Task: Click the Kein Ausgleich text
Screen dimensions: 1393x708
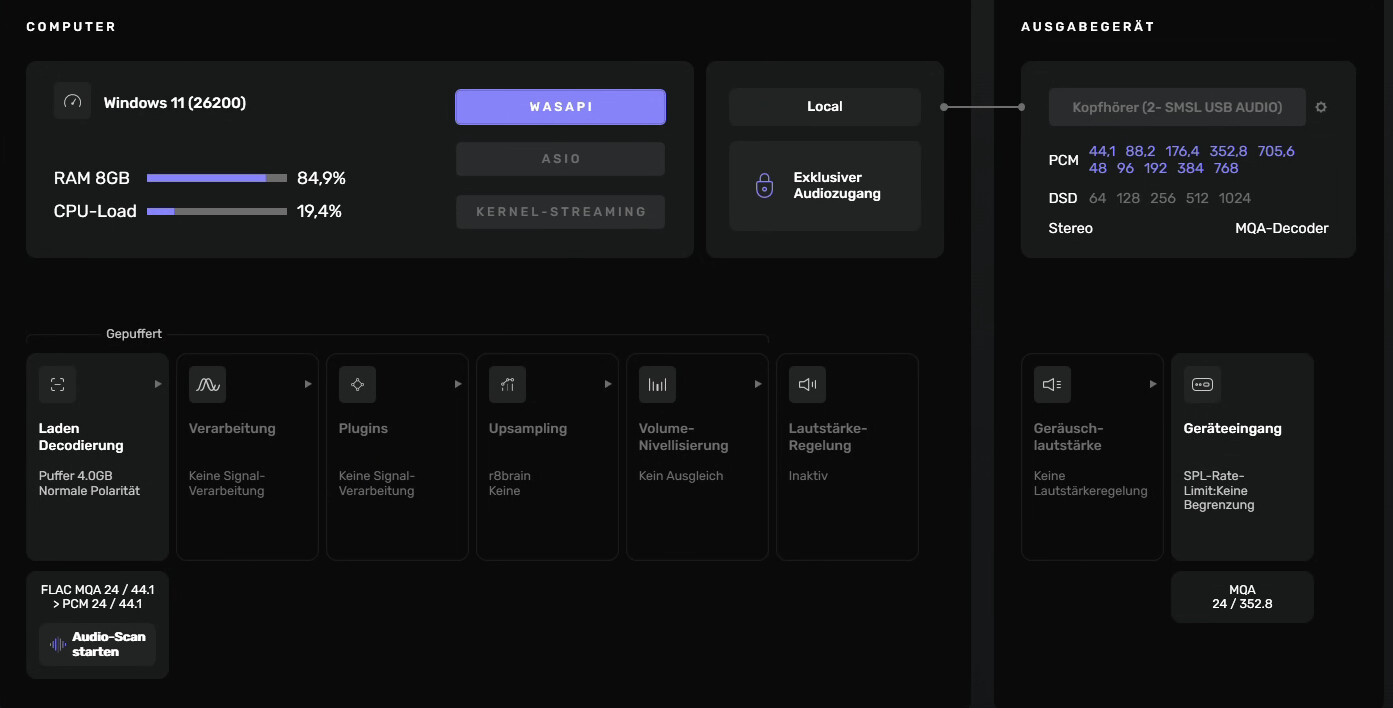Action: (681, 476)
